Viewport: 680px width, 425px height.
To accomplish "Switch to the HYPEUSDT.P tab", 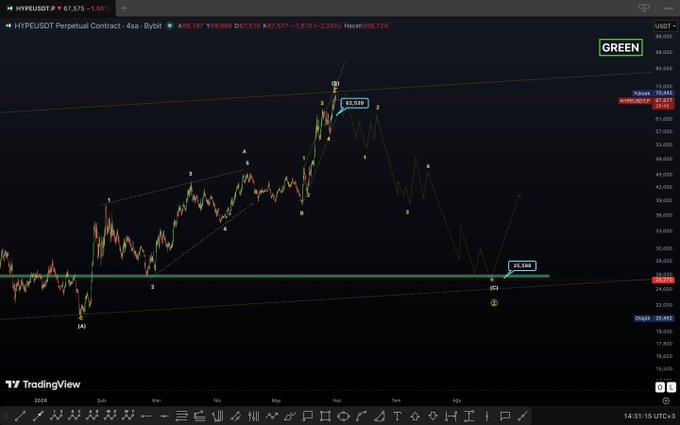I will point(58,8).
